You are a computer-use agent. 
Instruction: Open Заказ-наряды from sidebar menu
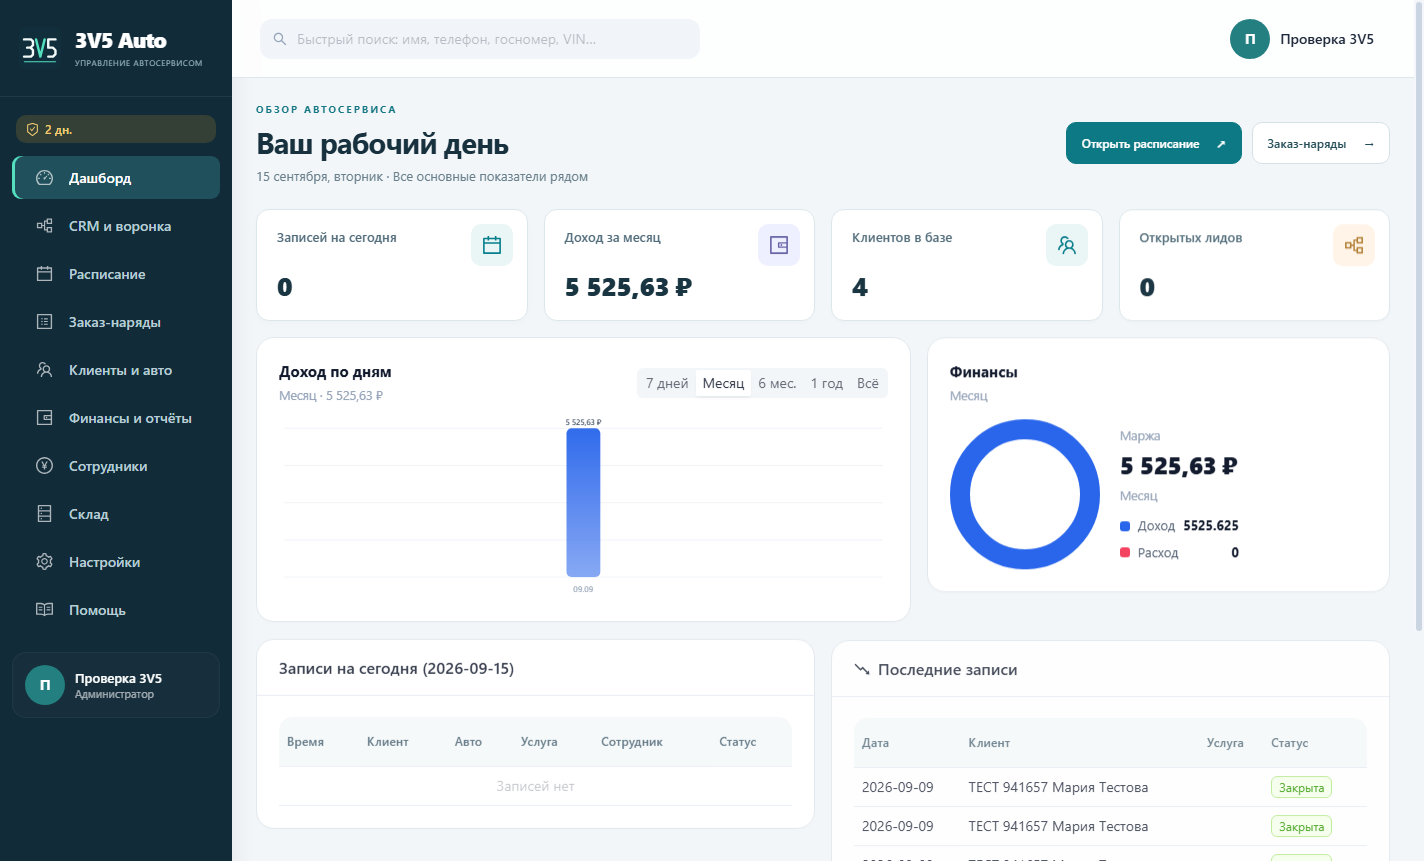(116, 322)
